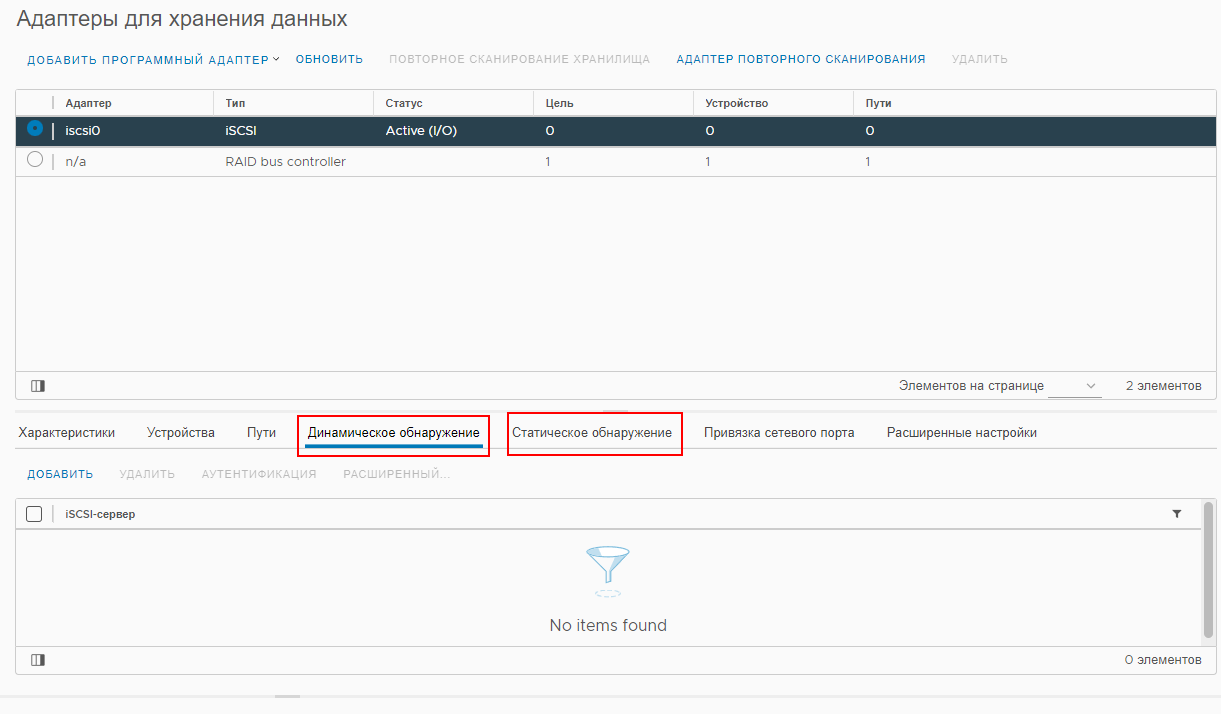This screenshot has height=714, width=1221.
Task: Tick the select-all checkbox beside iSCSI-сервер
Action: pos(34,514)
